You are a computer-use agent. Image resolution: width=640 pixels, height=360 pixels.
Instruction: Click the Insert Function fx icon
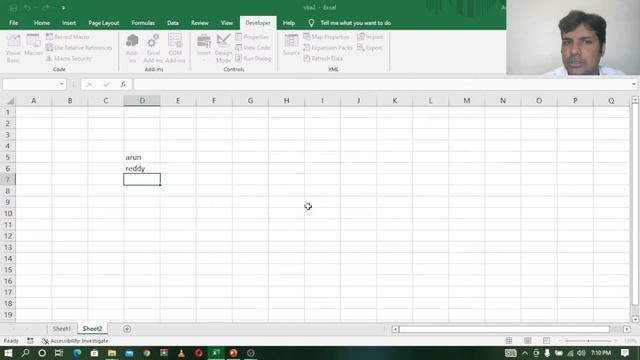(123, 84)
